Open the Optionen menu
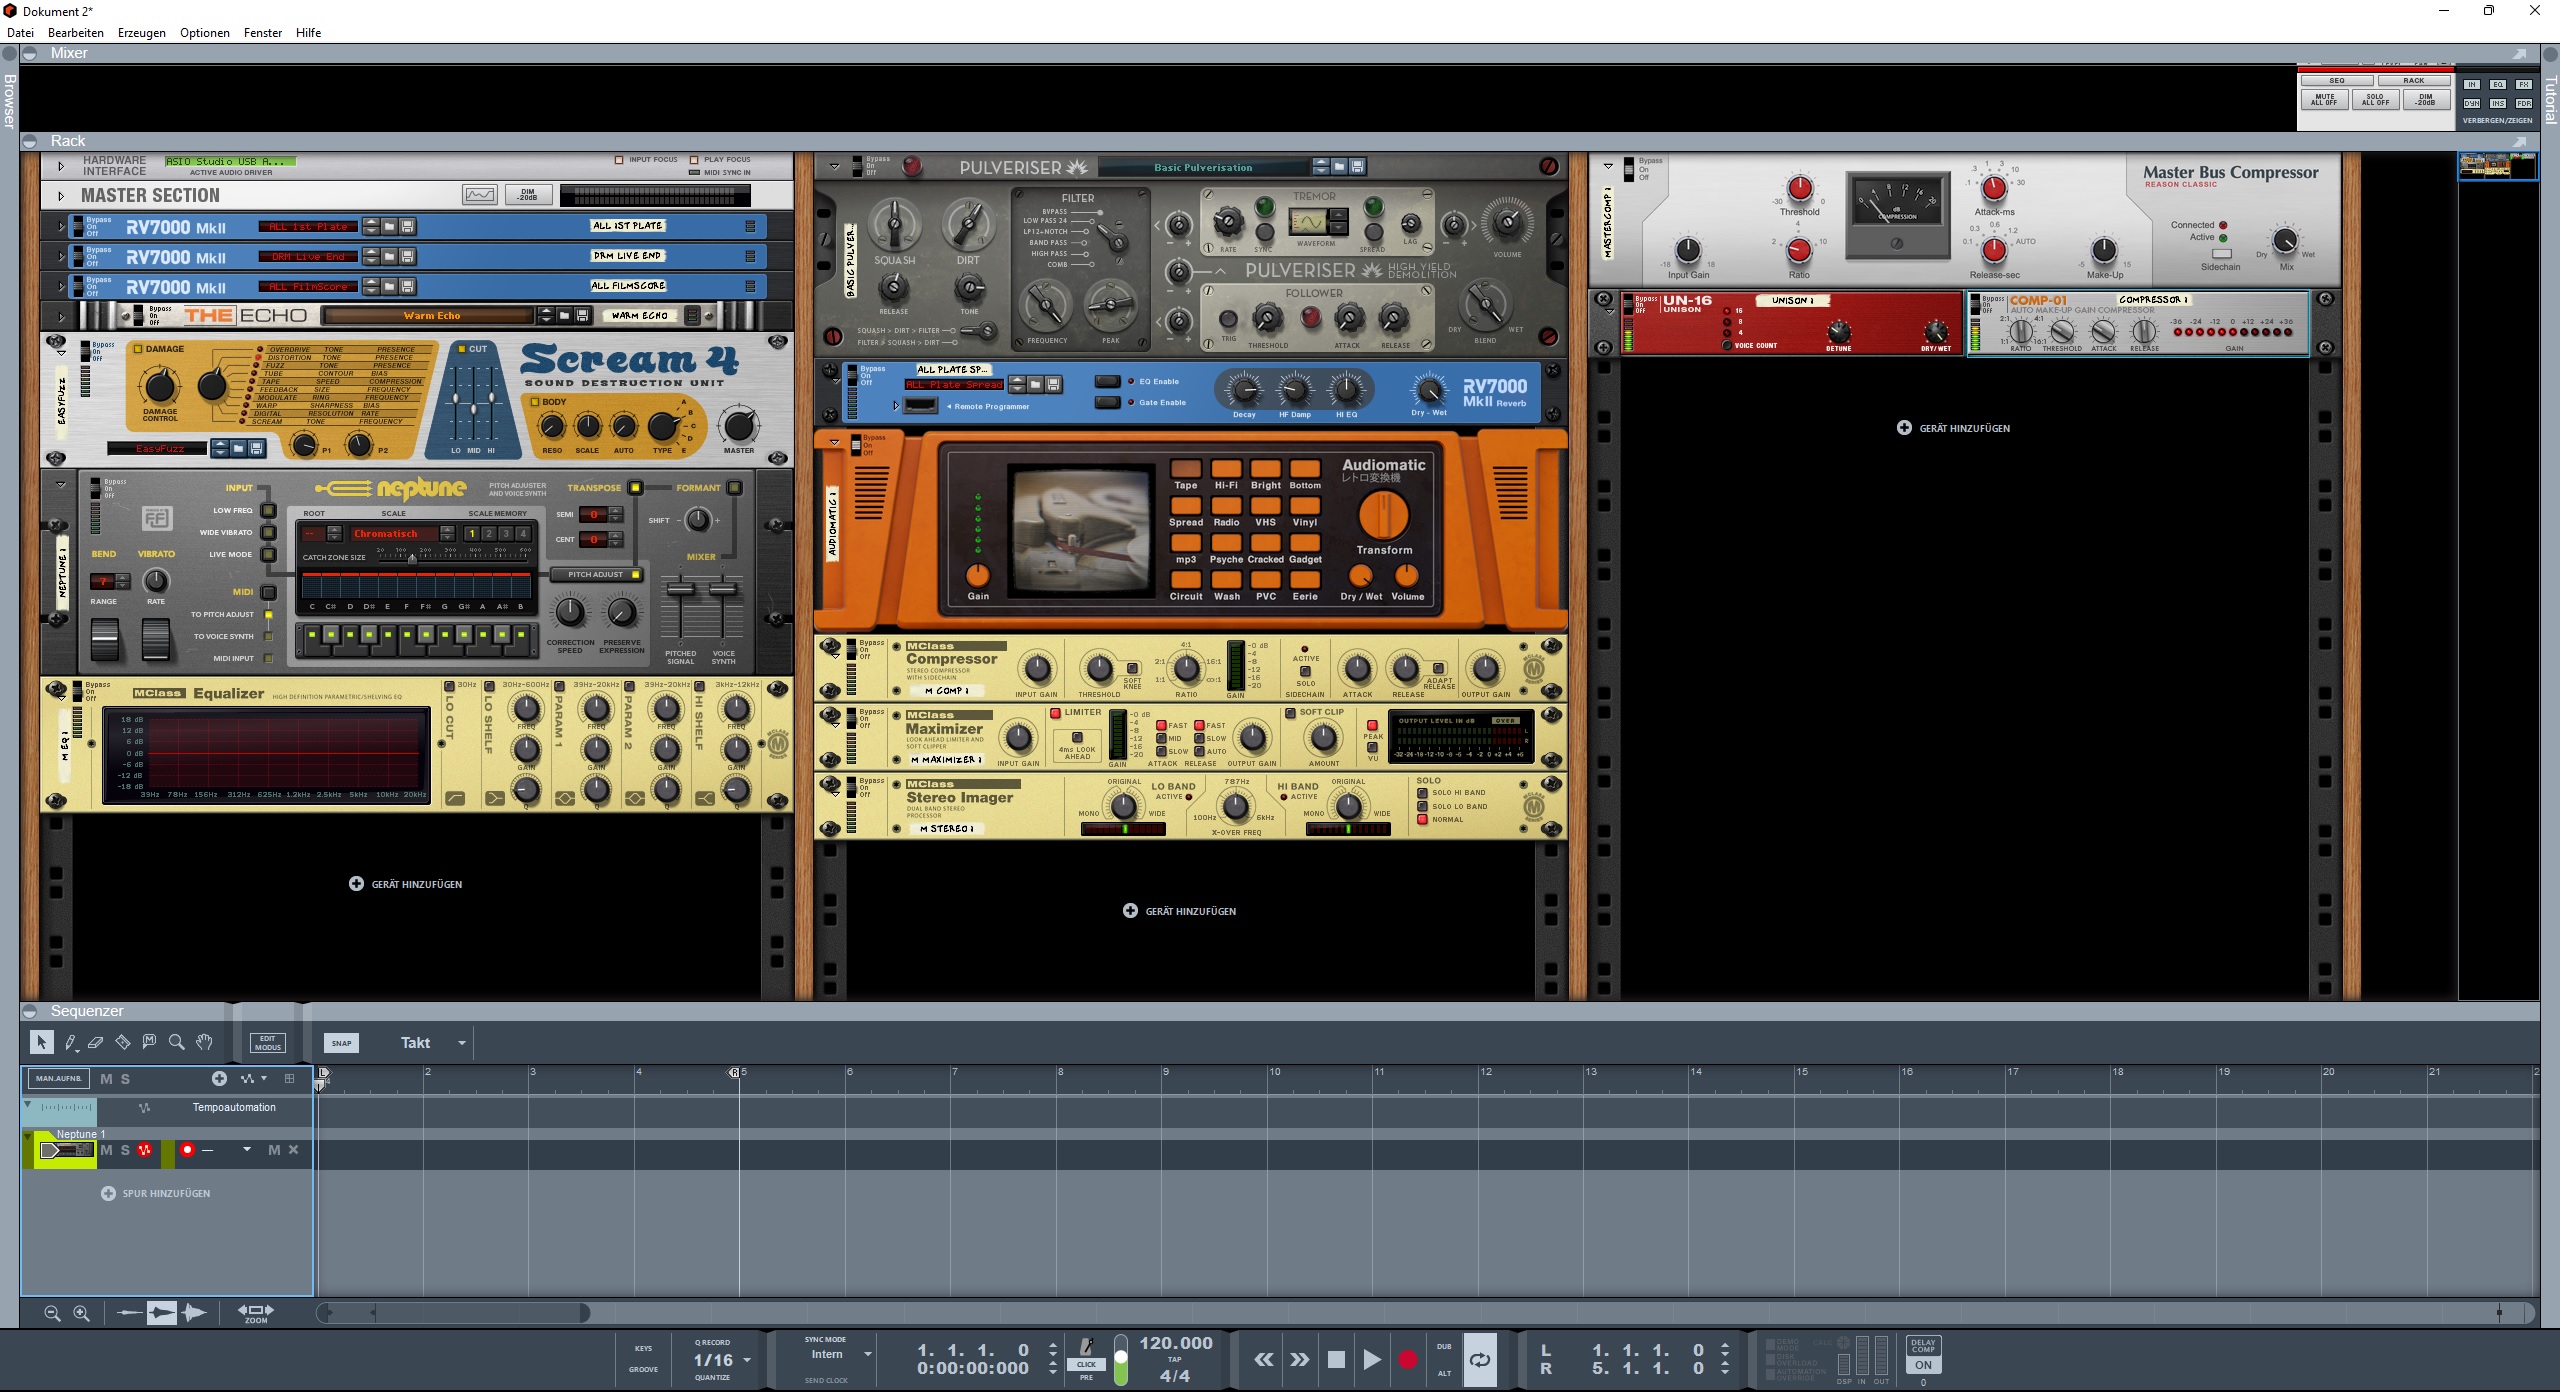This screenshot has width=2560, height=1392. pos(205,32)
